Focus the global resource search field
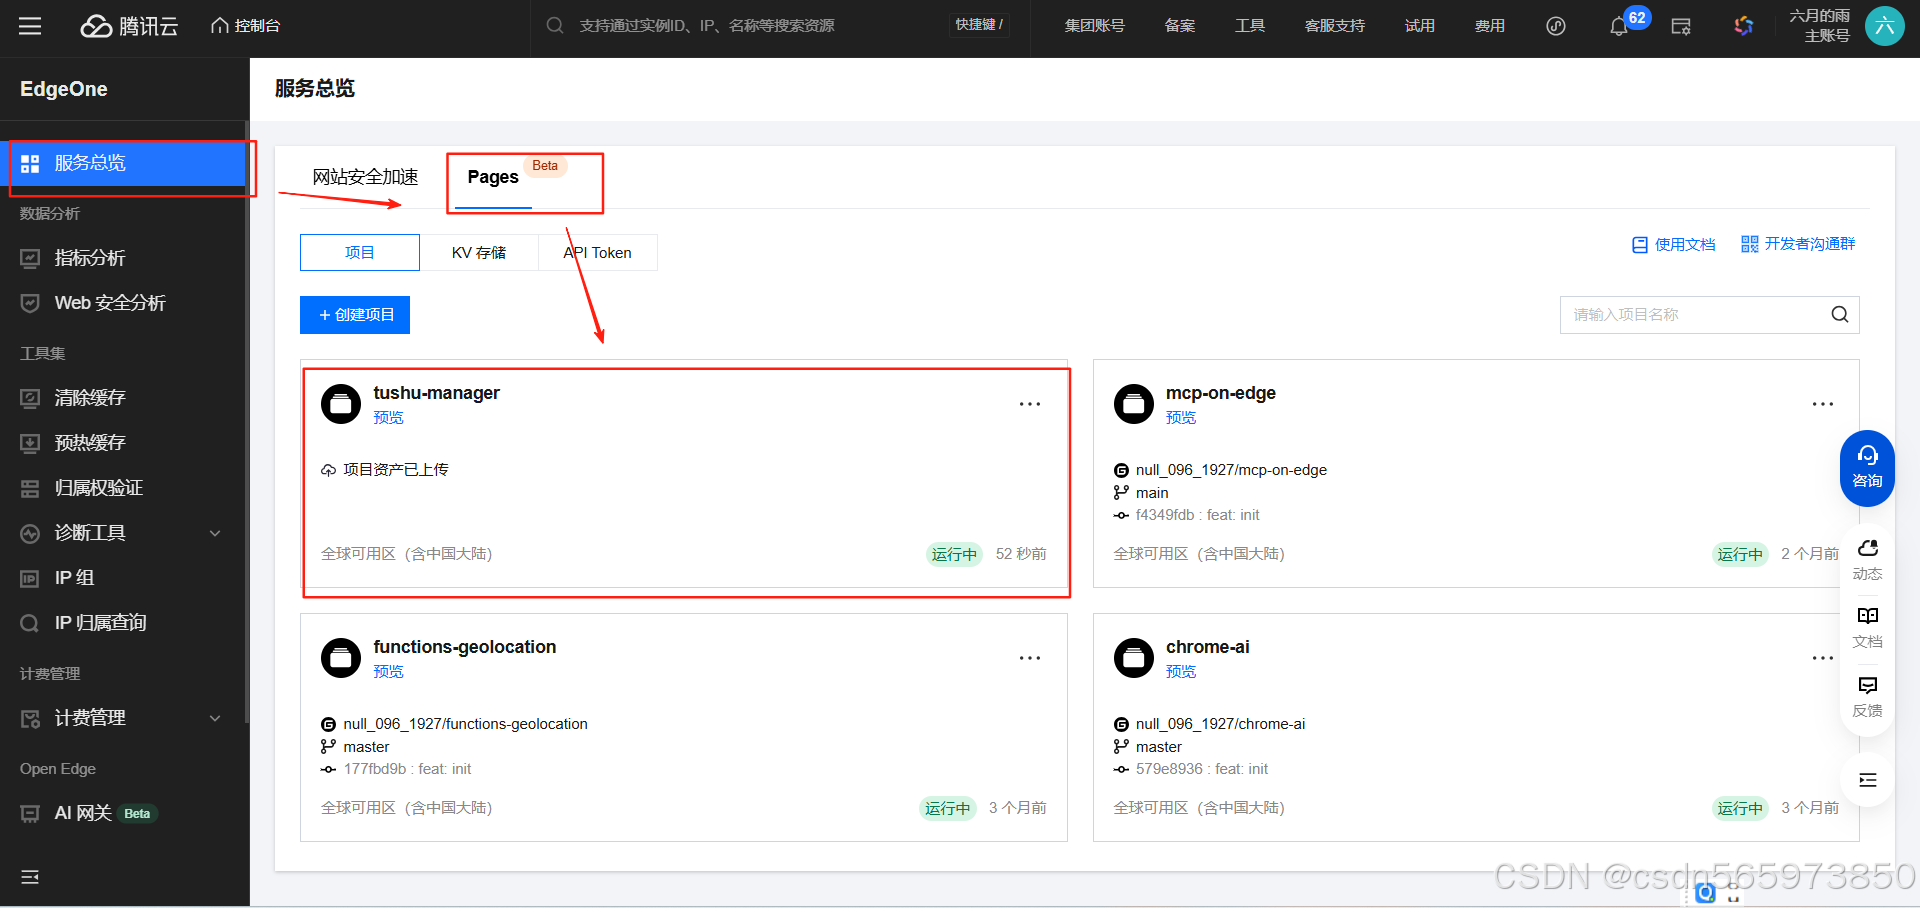 click(740, 26)
